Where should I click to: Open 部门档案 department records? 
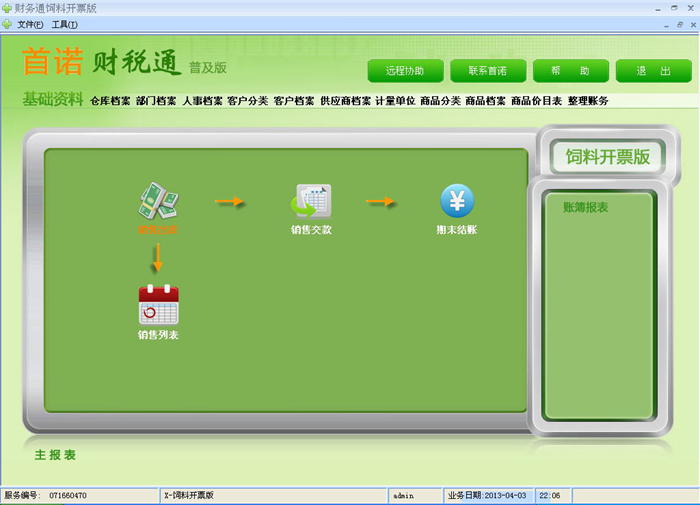[x=156, y=101]
